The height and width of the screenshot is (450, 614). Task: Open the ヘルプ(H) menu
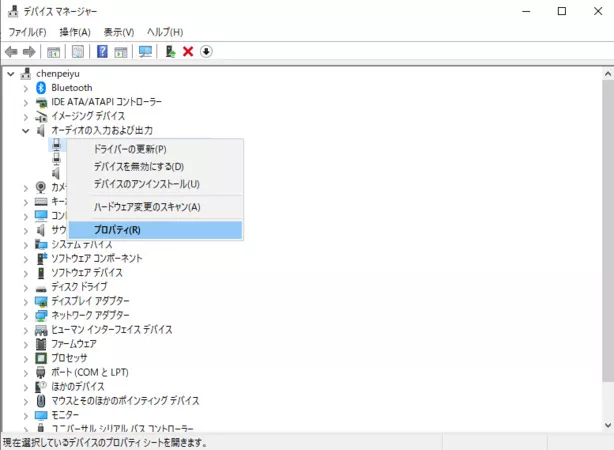(165, 32)
